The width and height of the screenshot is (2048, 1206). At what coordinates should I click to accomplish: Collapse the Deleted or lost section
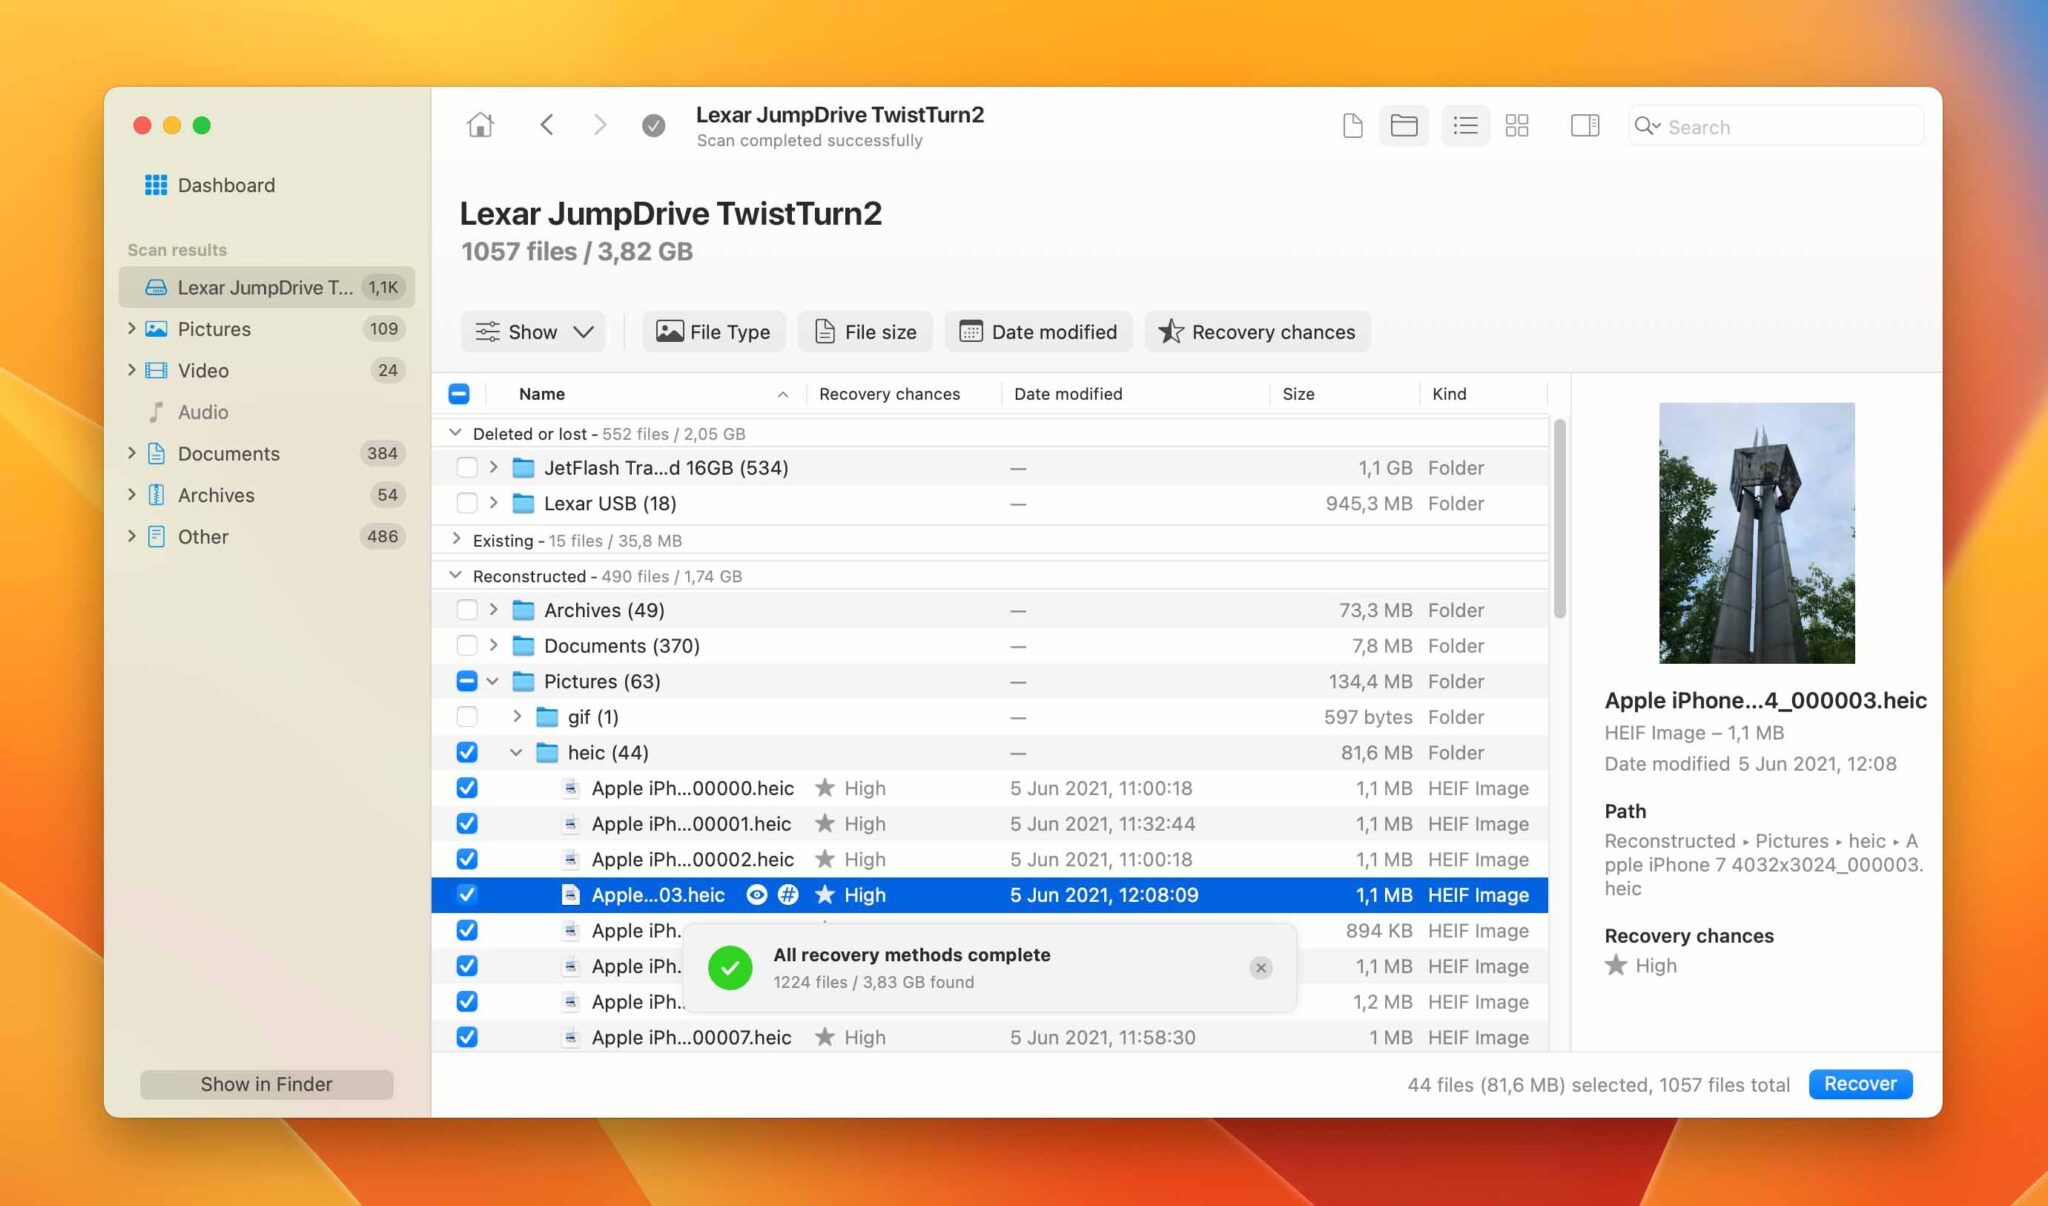click(x=455, y=433)
